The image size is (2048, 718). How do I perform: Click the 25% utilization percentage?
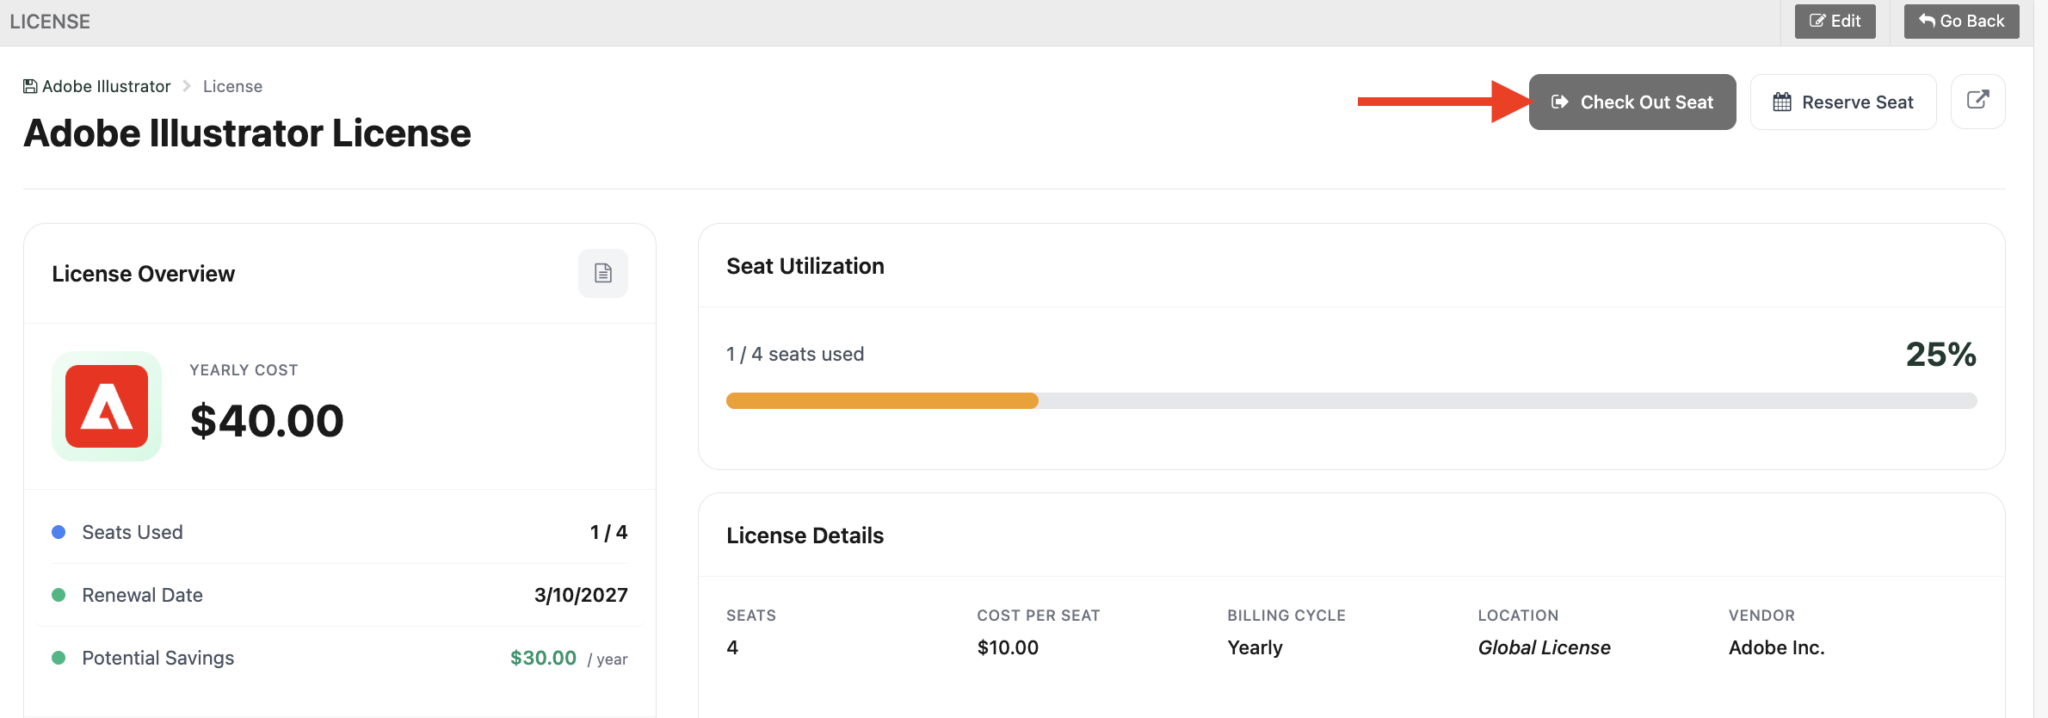tap(1940, 354)
